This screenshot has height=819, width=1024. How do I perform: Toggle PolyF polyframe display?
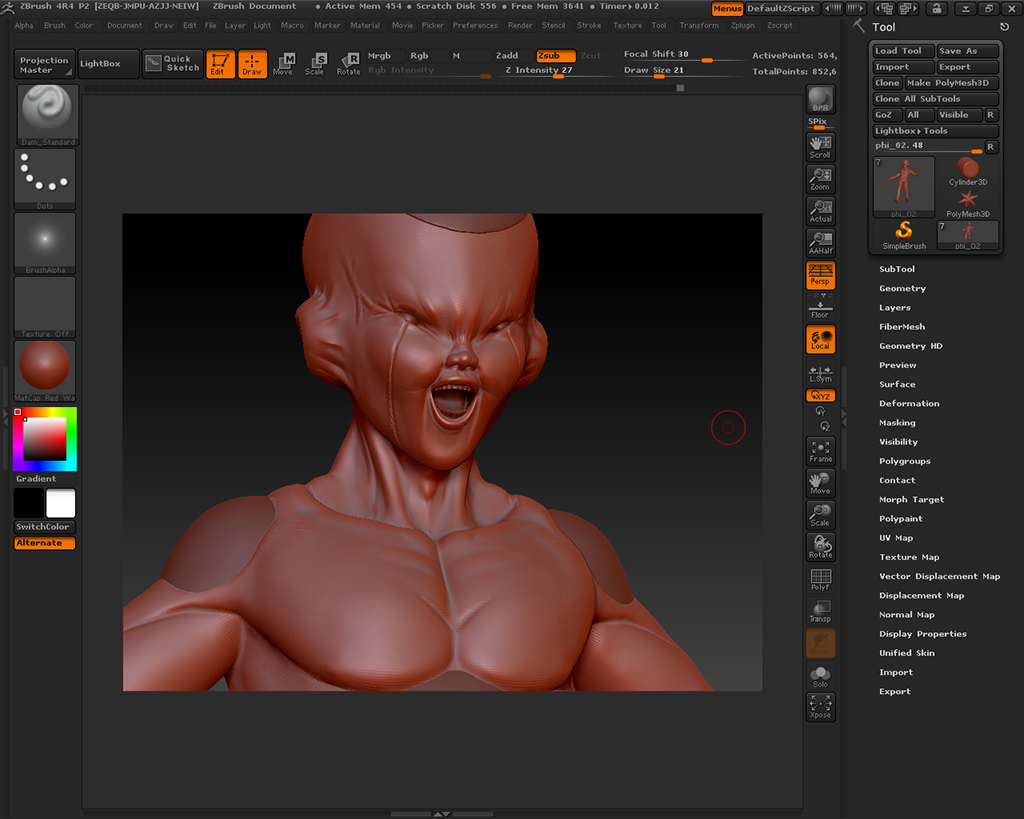click(820, 579)
